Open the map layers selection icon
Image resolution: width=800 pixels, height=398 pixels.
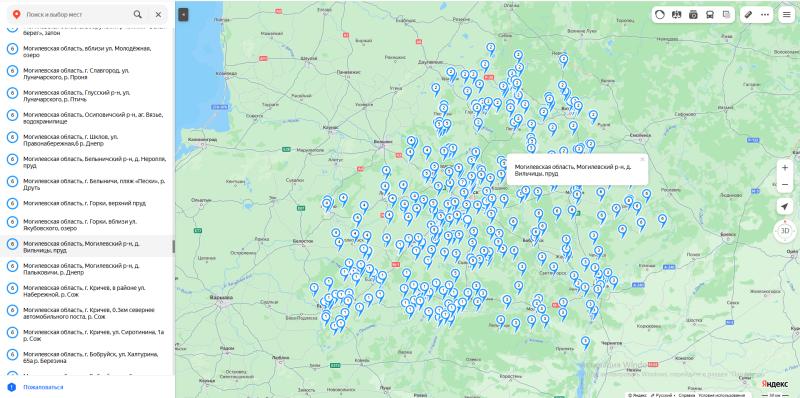click(727, 14)
